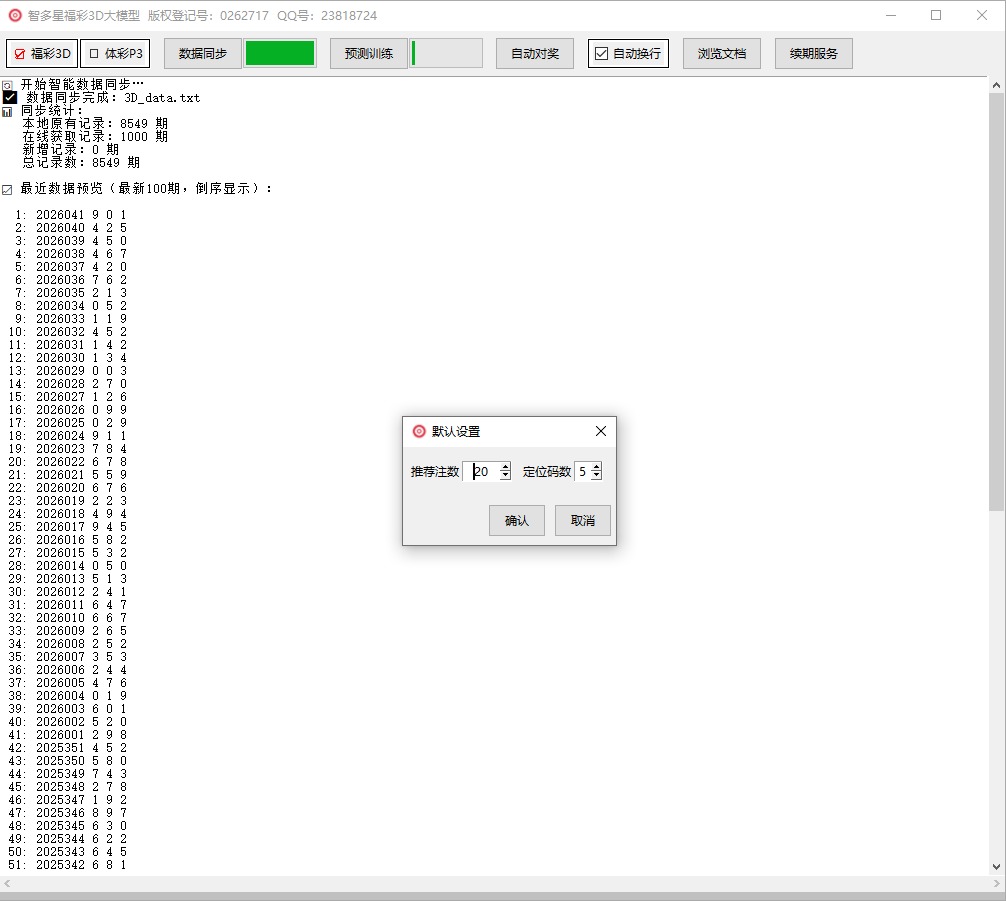
Task: Toggle the 自动换行 checkbox
Action: 627,54
